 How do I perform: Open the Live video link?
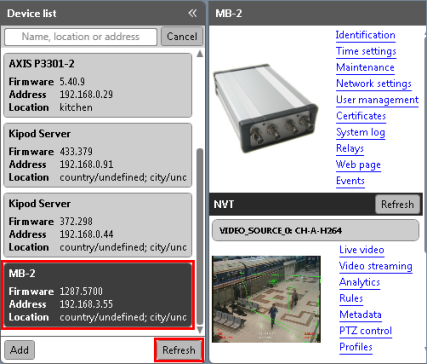(362, 250)
